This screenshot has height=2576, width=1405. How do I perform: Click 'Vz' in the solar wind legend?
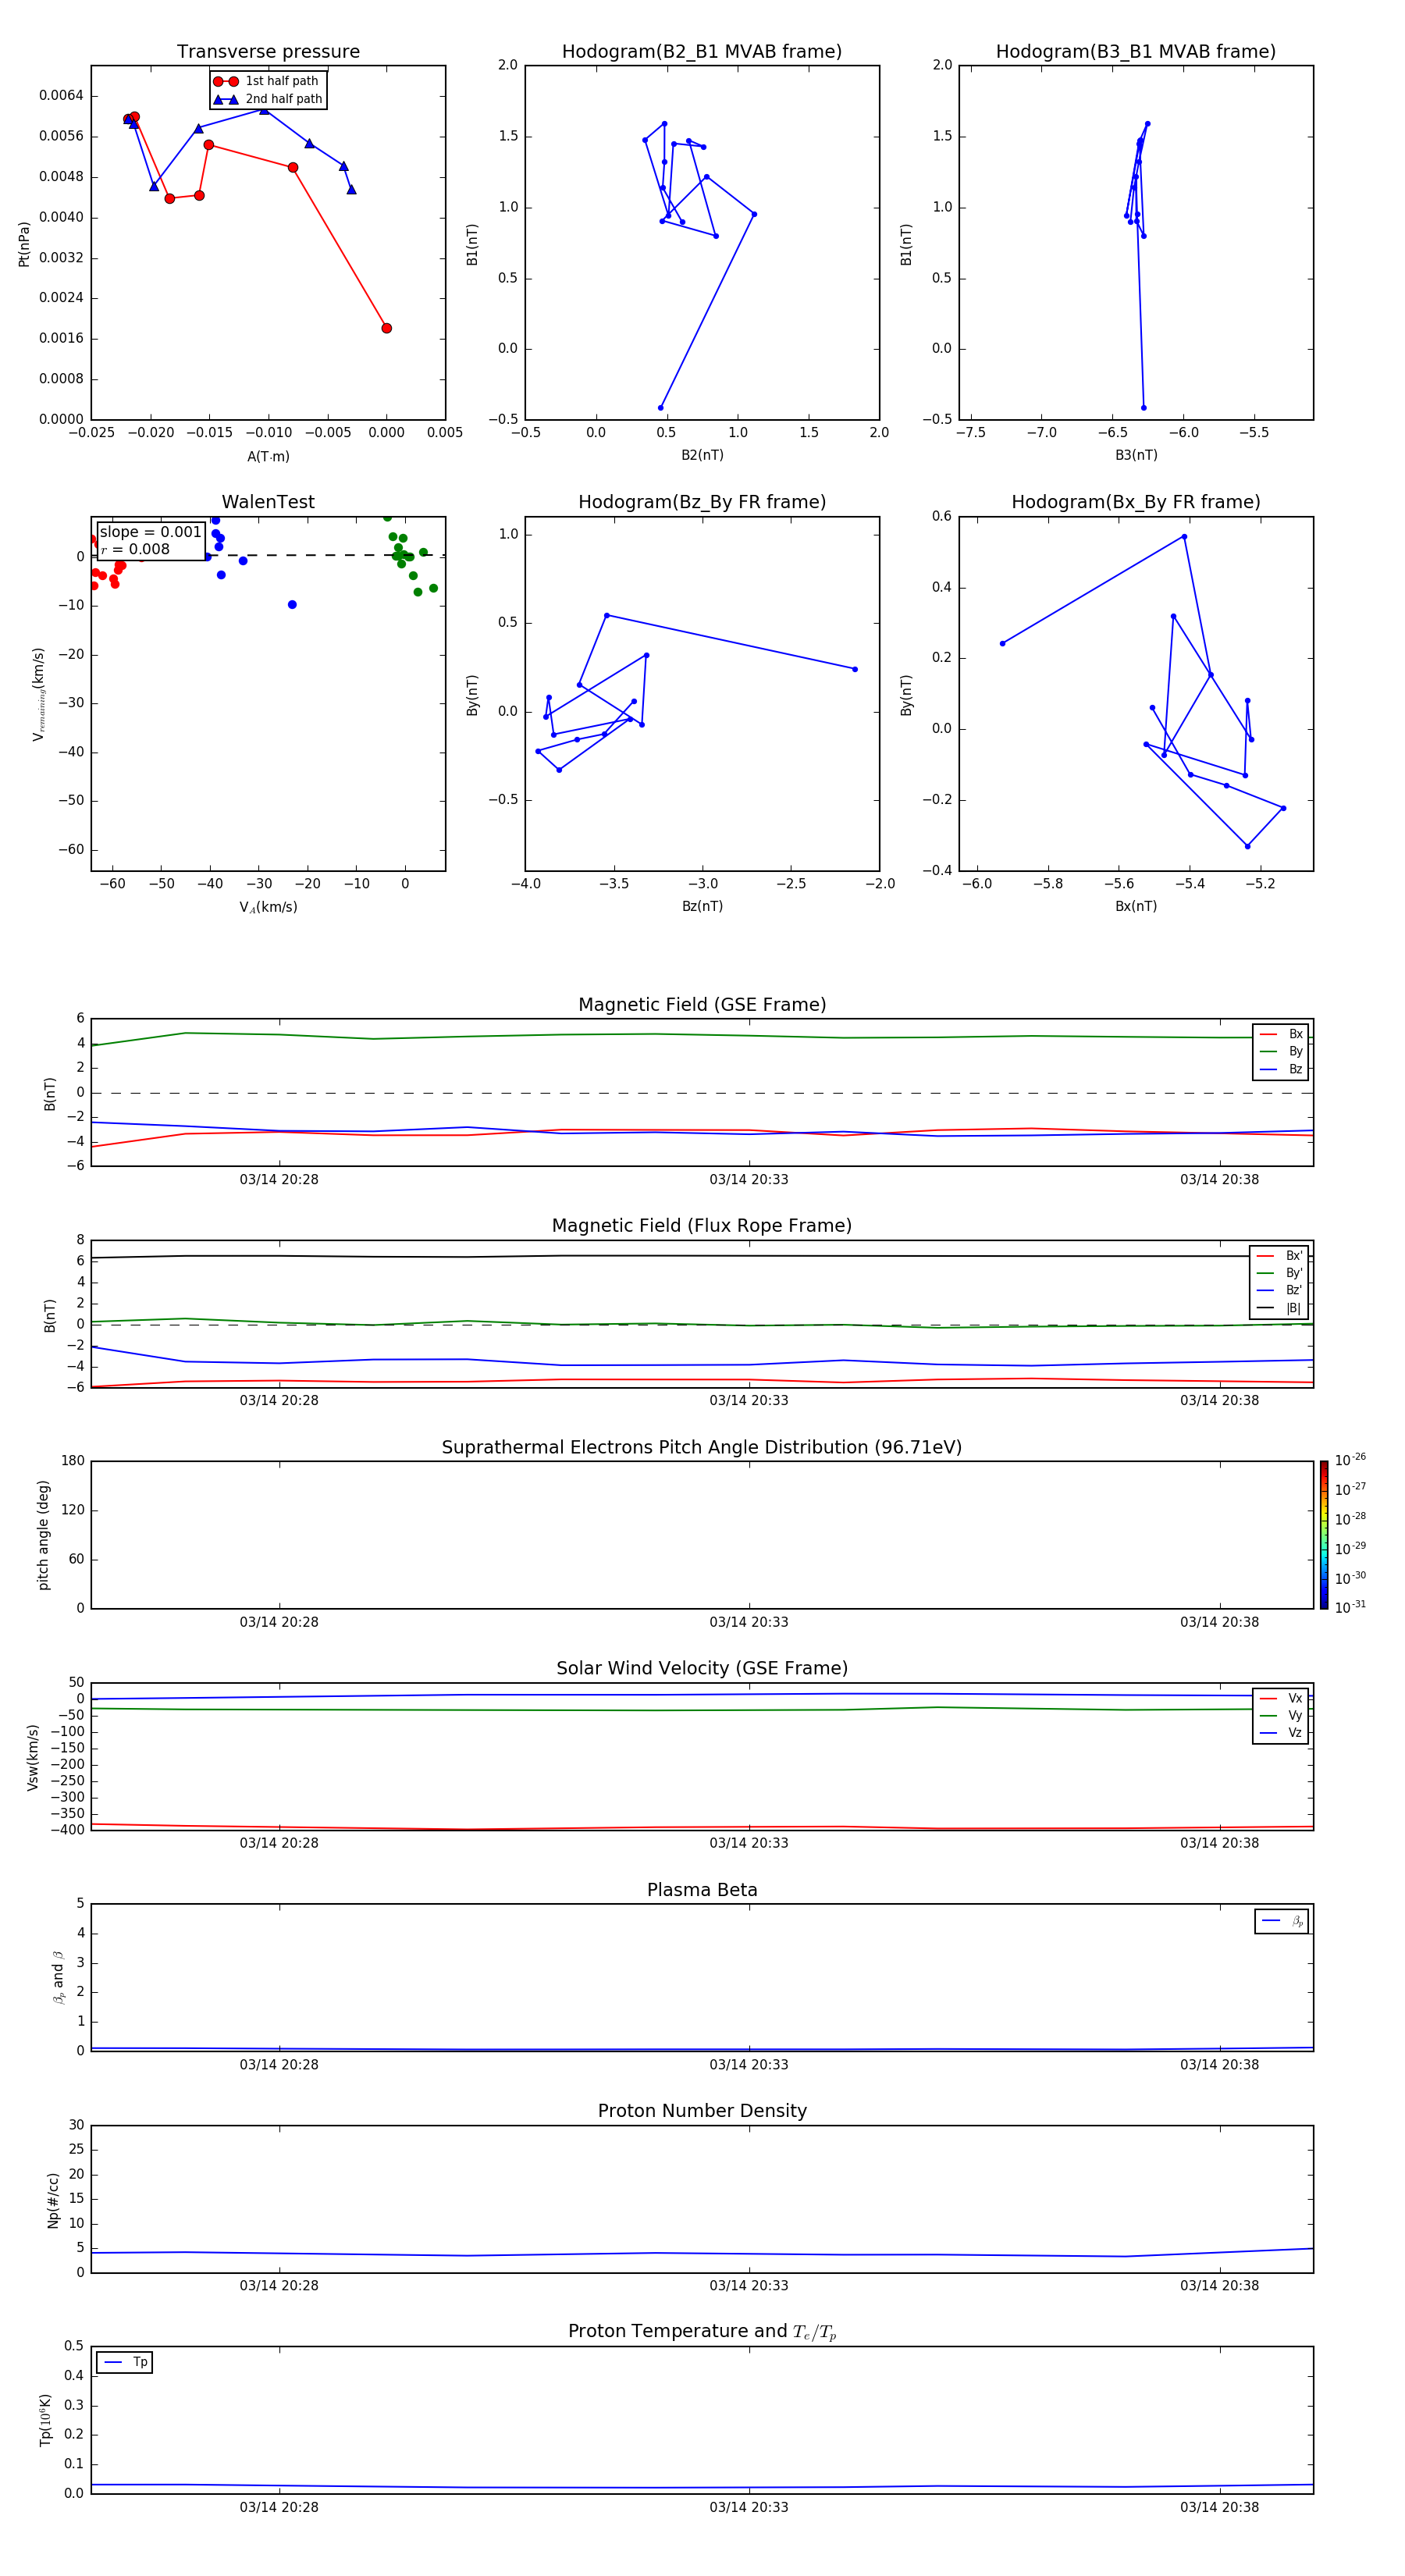click(1296, 1733)
